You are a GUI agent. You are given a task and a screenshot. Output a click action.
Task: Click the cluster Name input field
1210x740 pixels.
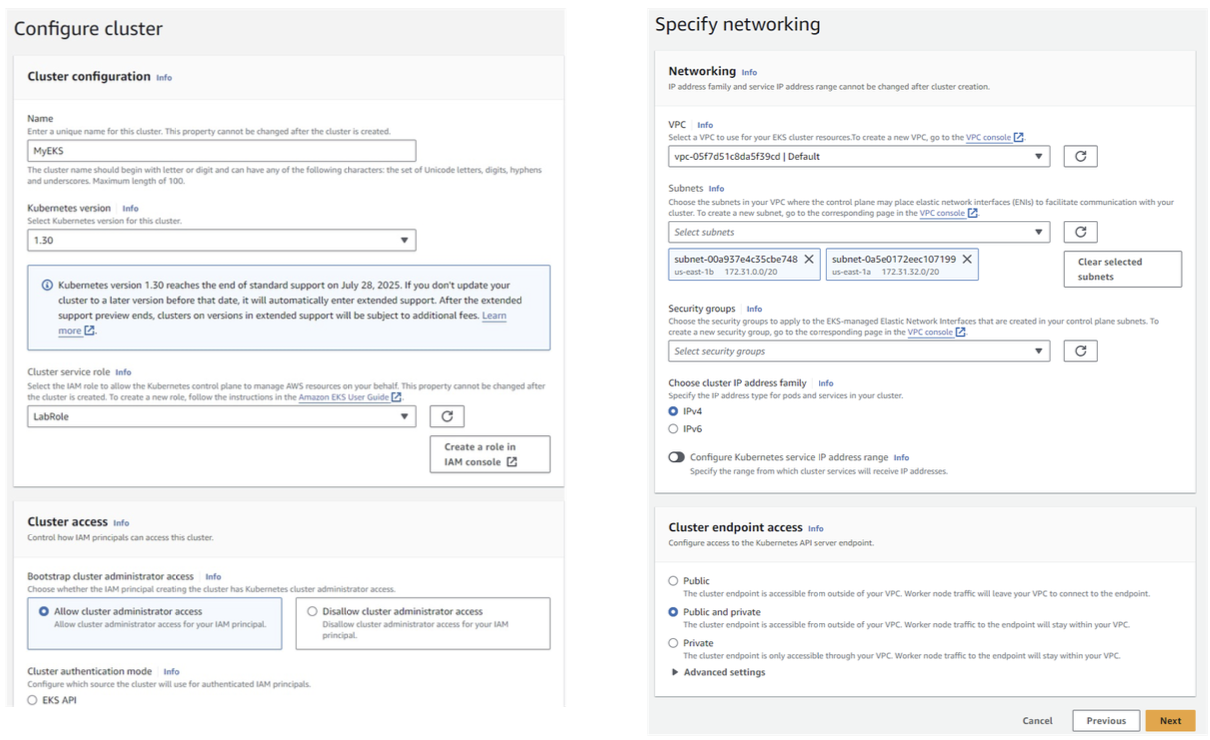(x=221, y=150)
